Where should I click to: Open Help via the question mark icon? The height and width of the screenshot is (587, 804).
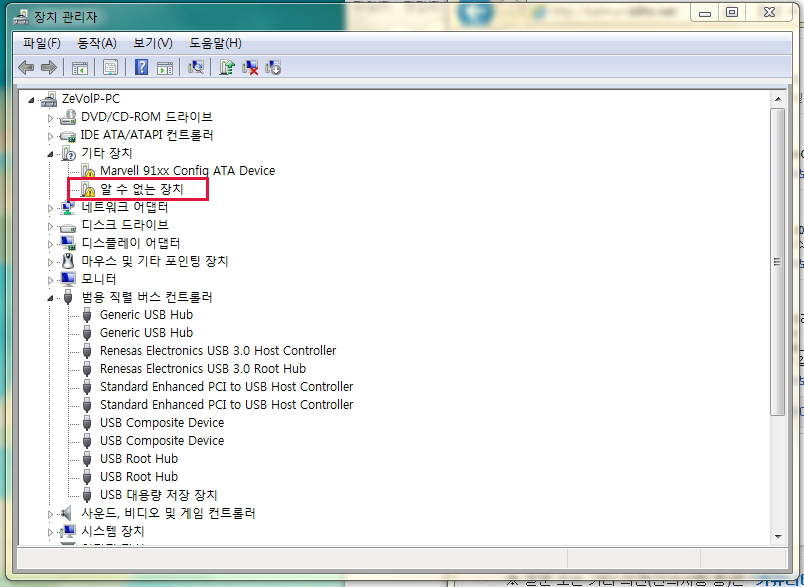click(142, 67)
